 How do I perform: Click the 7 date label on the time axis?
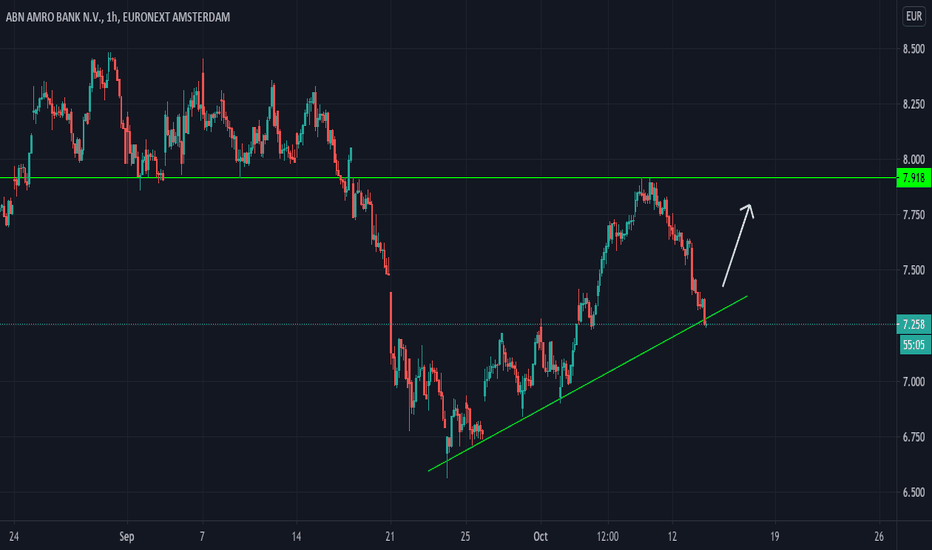[x=202, y=536]
